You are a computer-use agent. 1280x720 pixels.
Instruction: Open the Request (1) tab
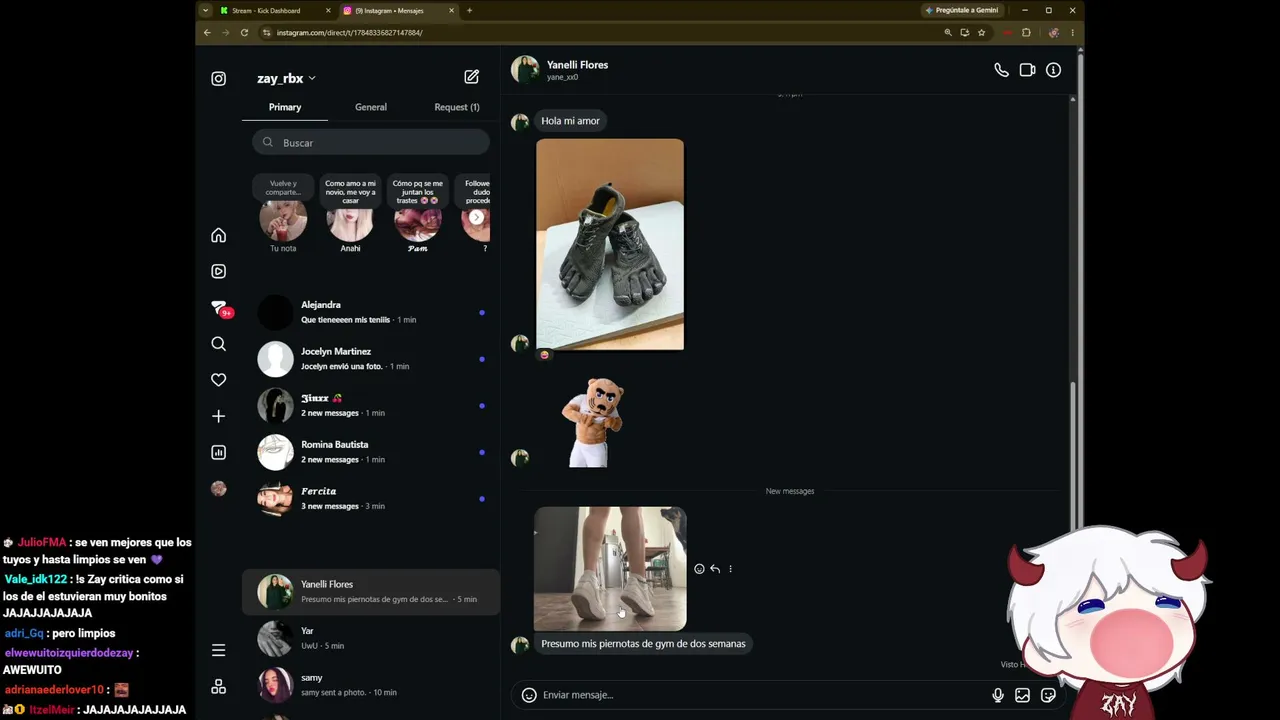point(457,107)
